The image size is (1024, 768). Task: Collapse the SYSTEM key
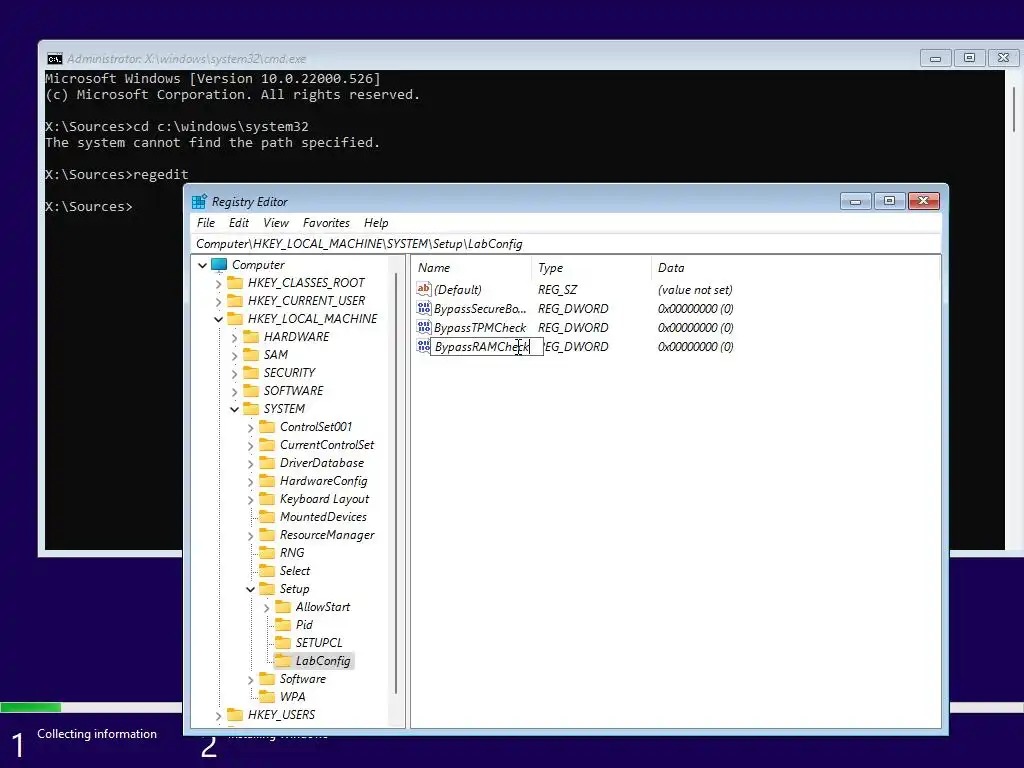pyautogui.click(x=234, y=409)
